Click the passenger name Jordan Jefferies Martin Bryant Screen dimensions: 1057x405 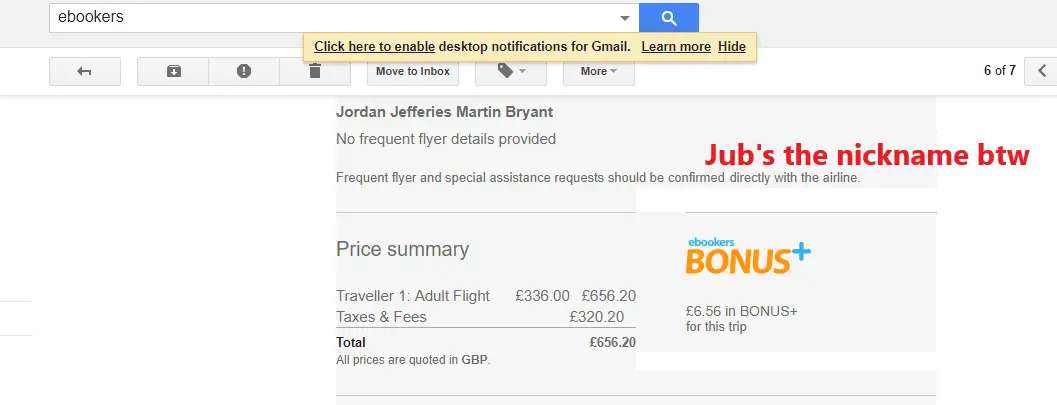444,112
